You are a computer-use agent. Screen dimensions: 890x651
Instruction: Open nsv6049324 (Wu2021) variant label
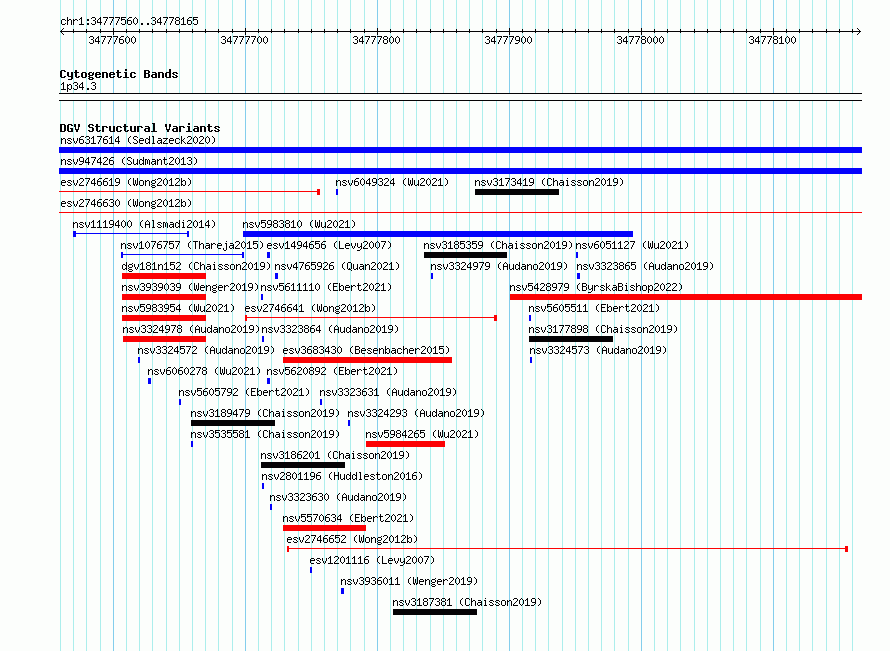pyautogui.click(x=392, y=182)
